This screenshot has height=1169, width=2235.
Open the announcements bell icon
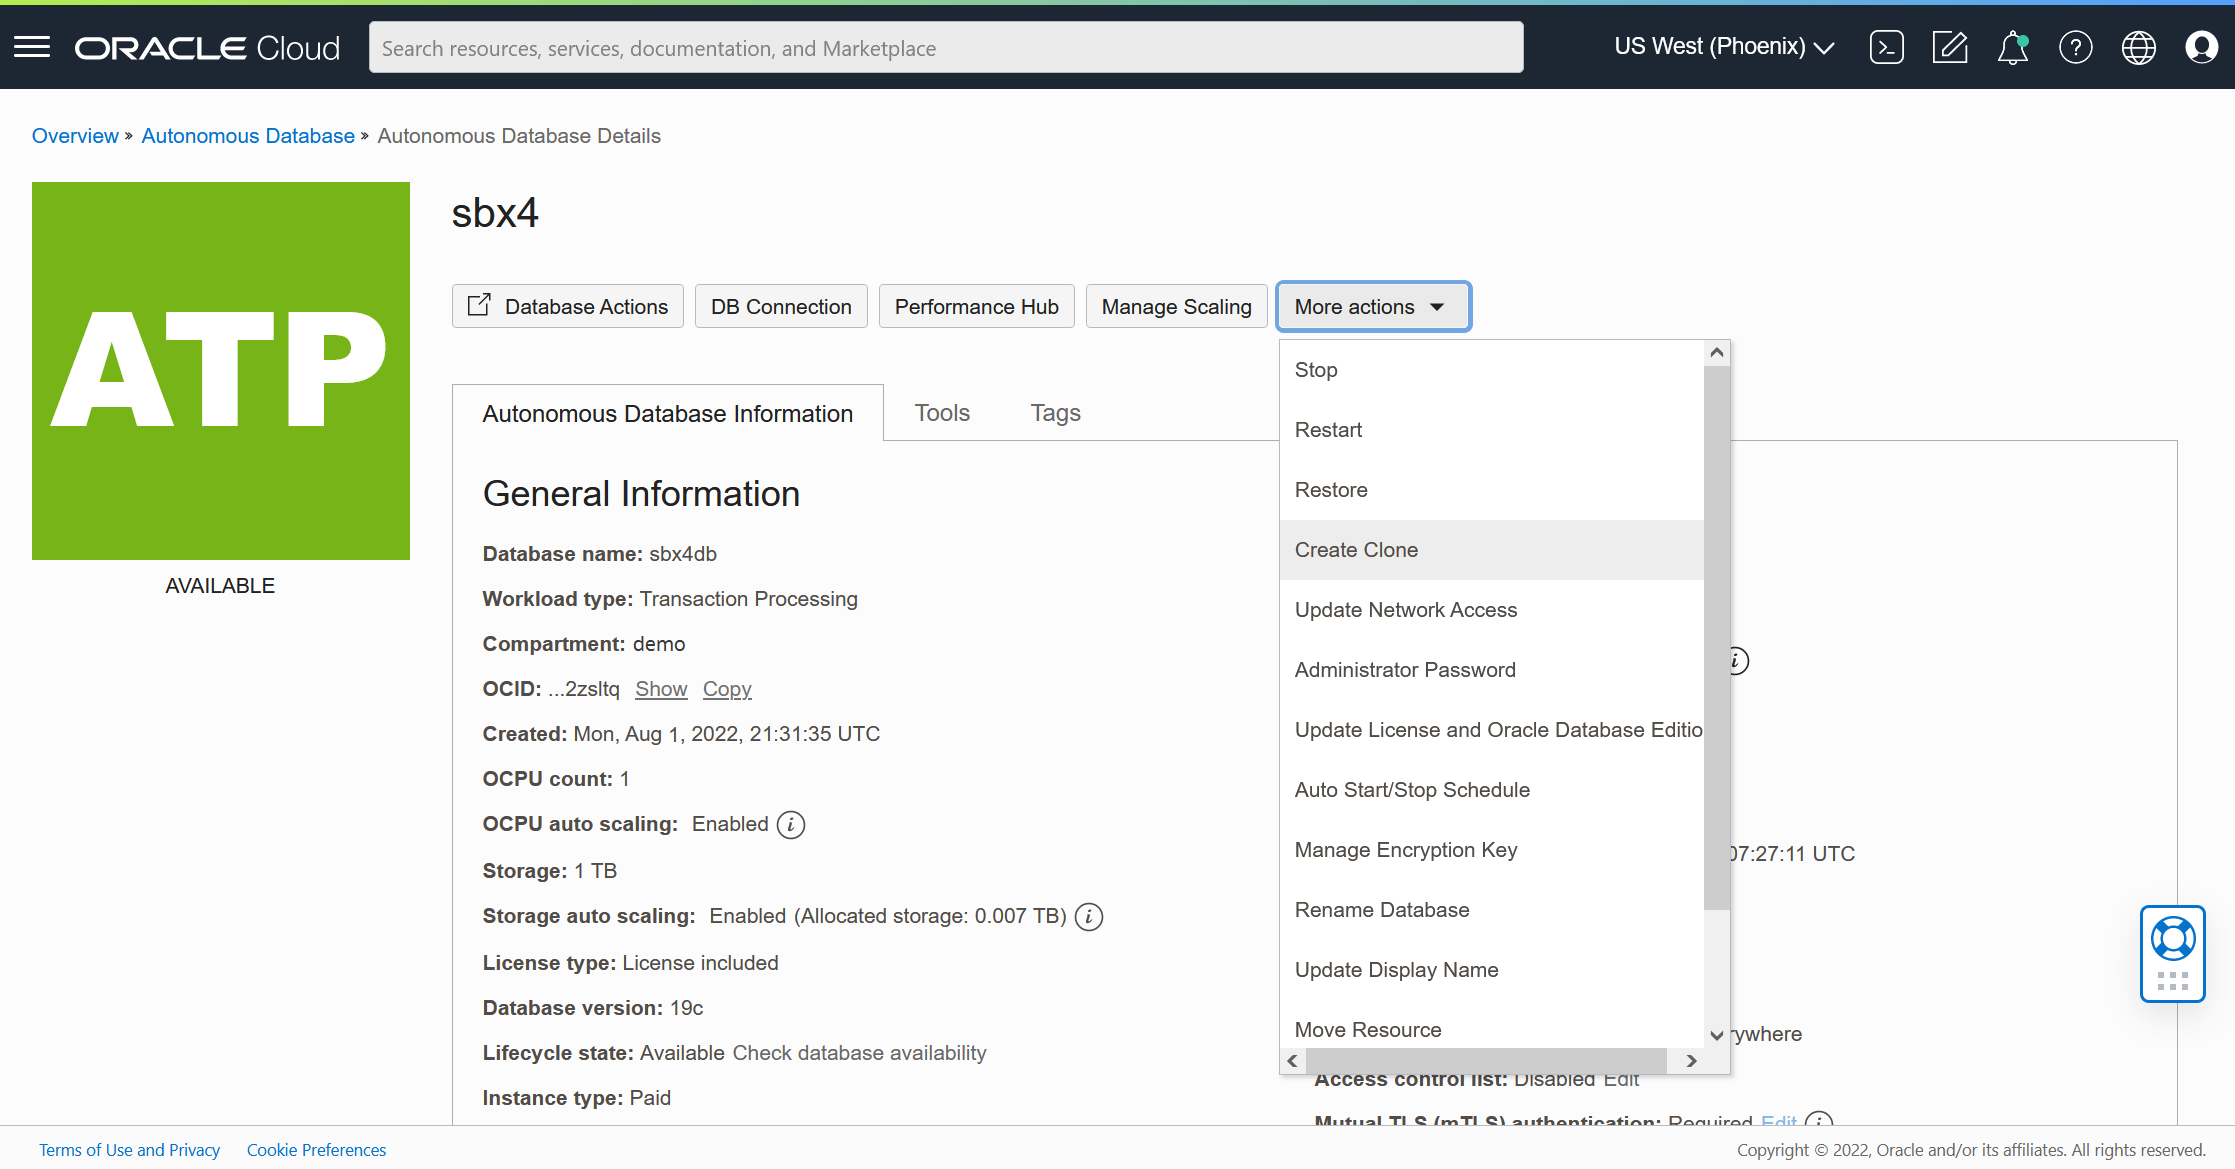(x=2012, y=47)
